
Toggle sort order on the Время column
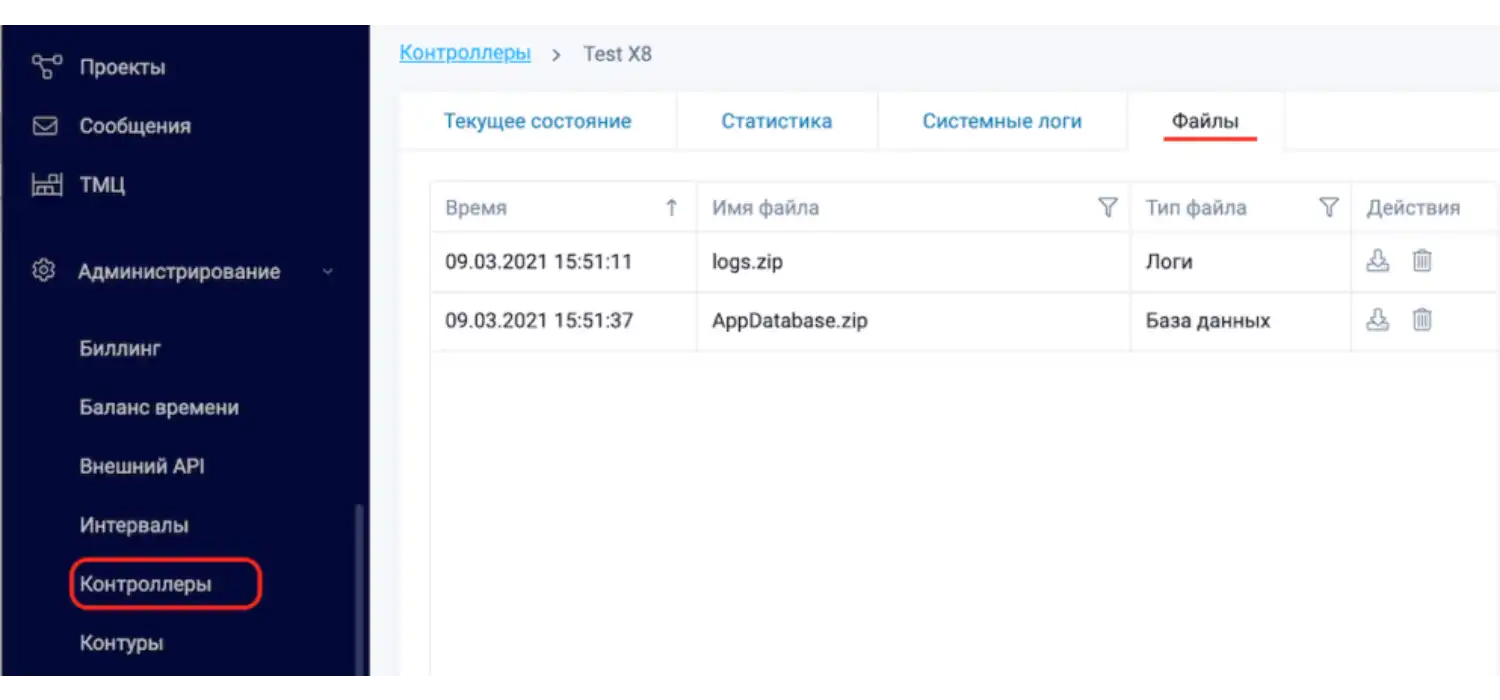pyautogui.click(x=672, y=207)
